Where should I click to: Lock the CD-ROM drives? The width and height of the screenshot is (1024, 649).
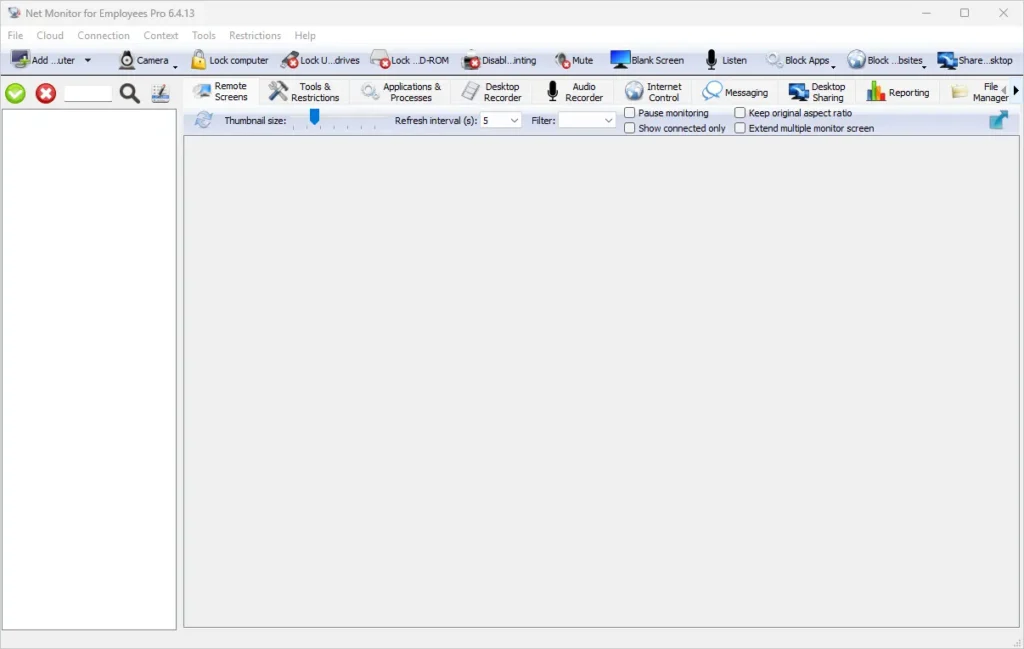coord(410,59)
